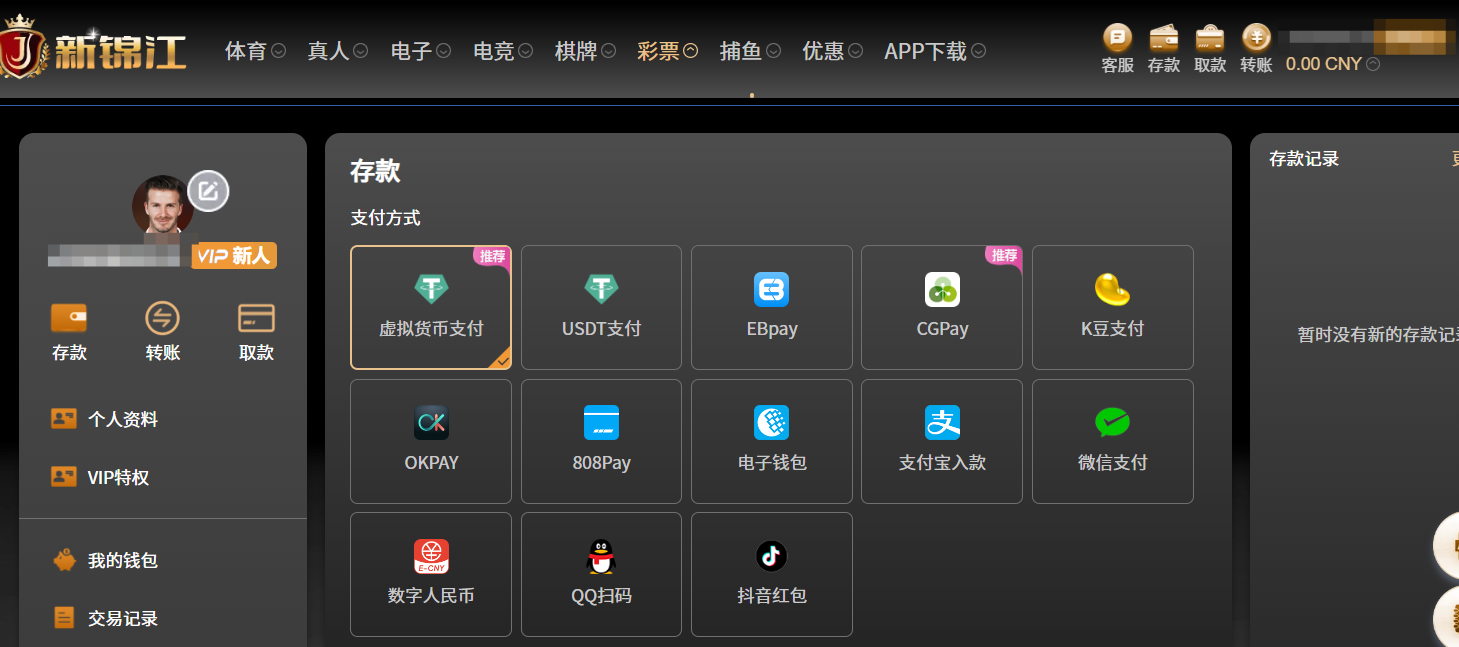Click sidebar 存款 wallet icon

[x=69, y=319]
